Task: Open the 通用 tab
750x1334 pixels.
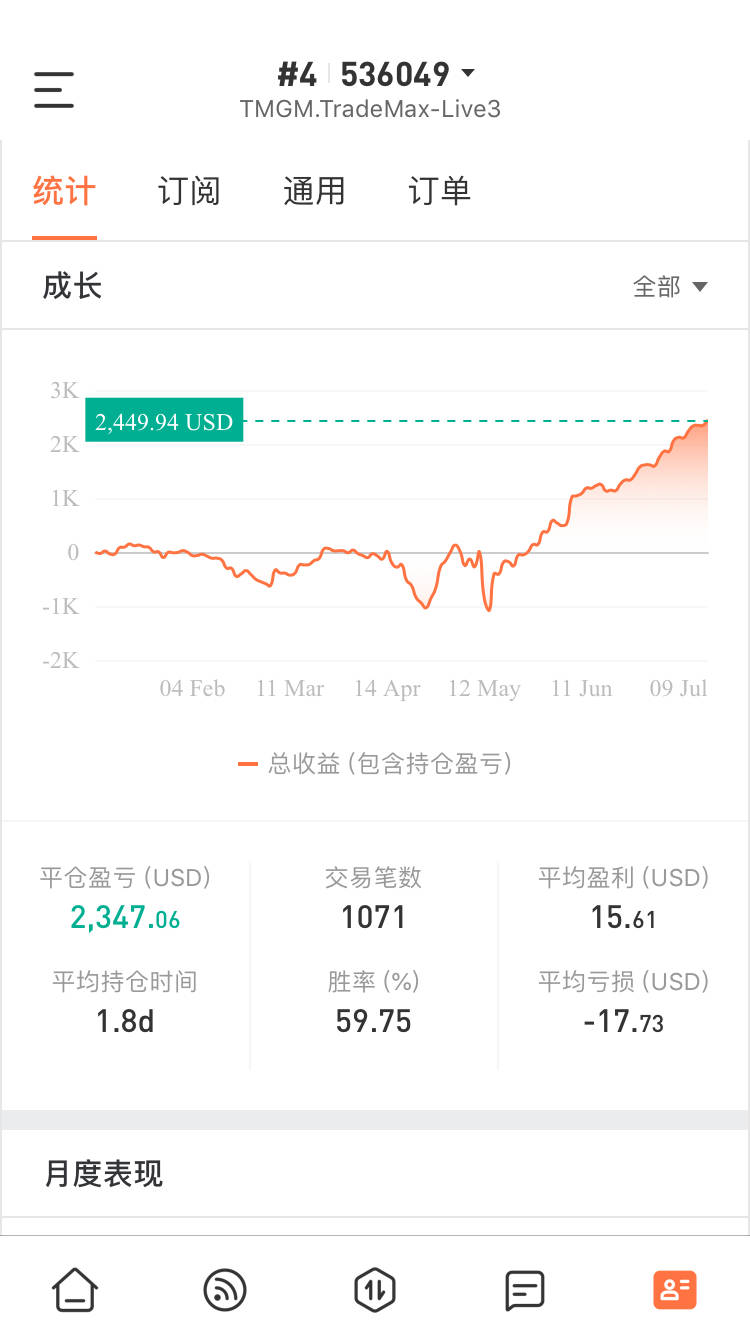Action: click(314, 191)
